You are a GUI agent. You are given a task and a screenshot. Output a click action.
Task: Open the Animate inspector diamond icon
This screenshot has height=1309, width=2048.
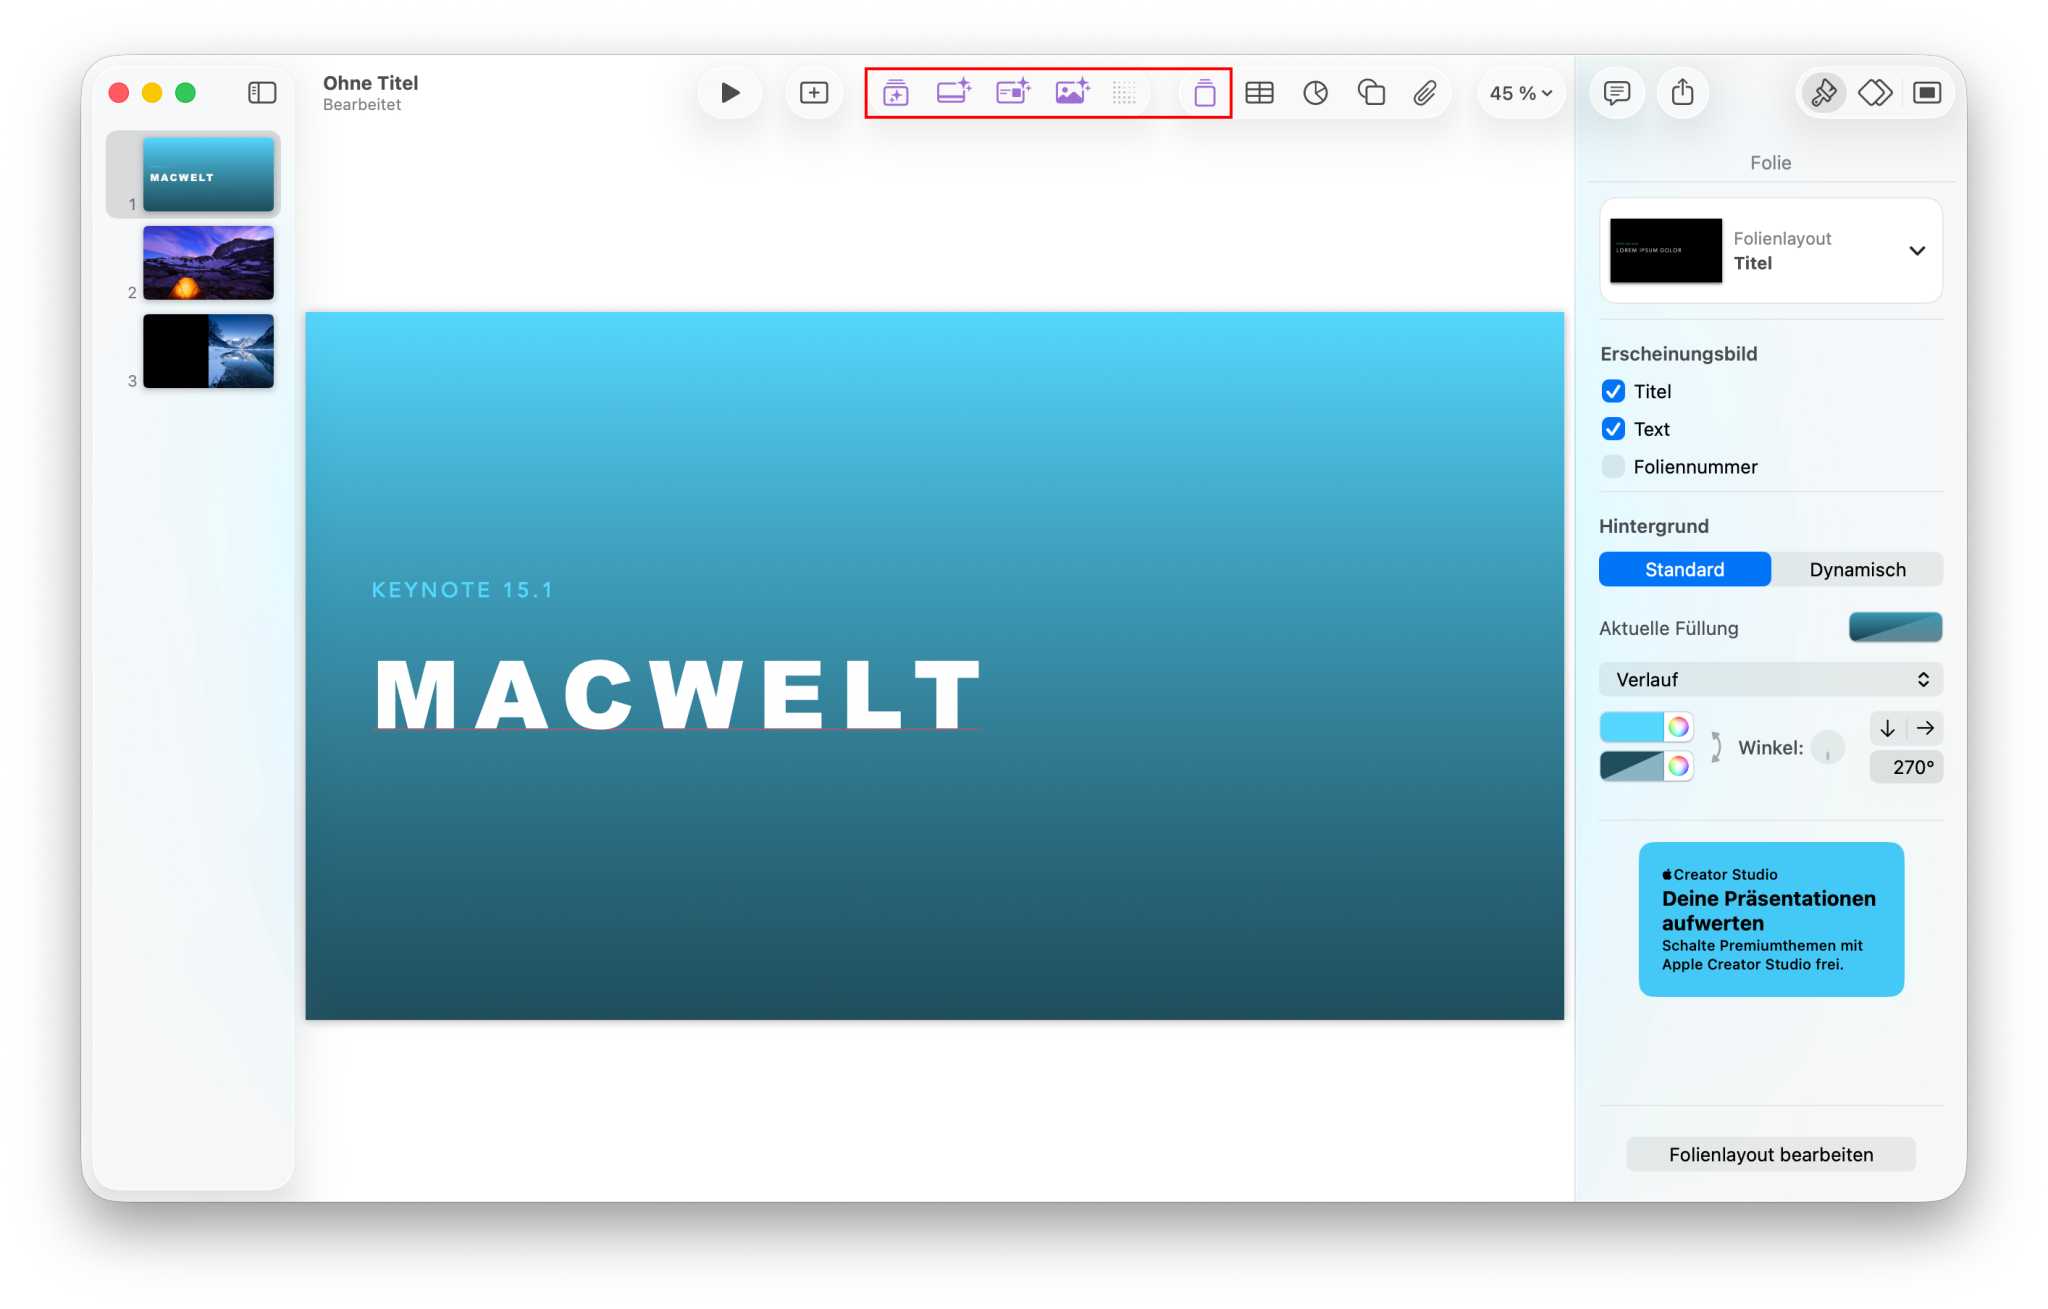click(x=1875, y=93)
